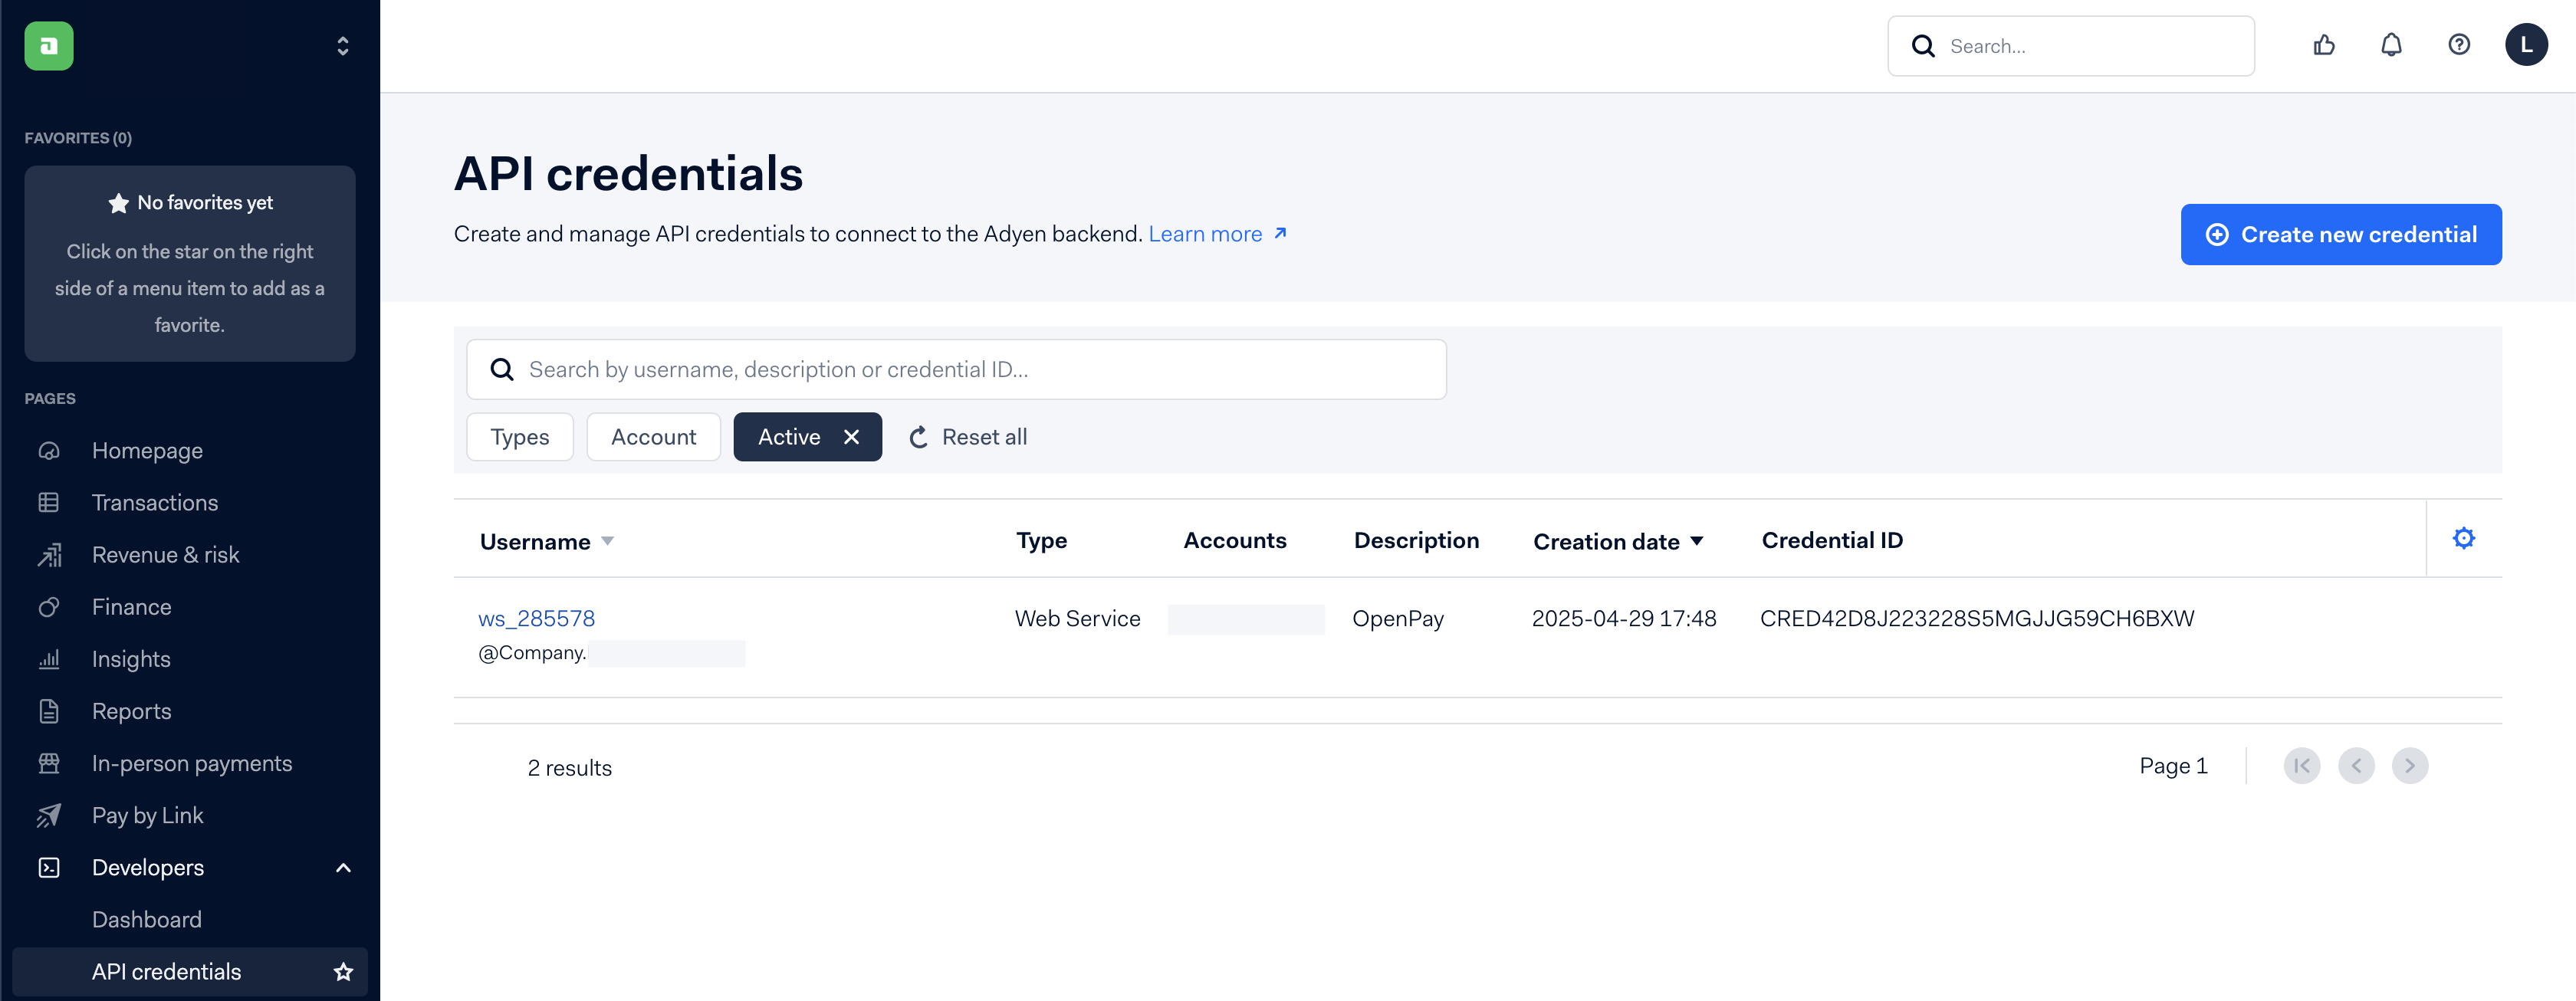Viewport: 2576px width, 1001px height.
Task: Sort by Username column arrow
Action: 607,541
